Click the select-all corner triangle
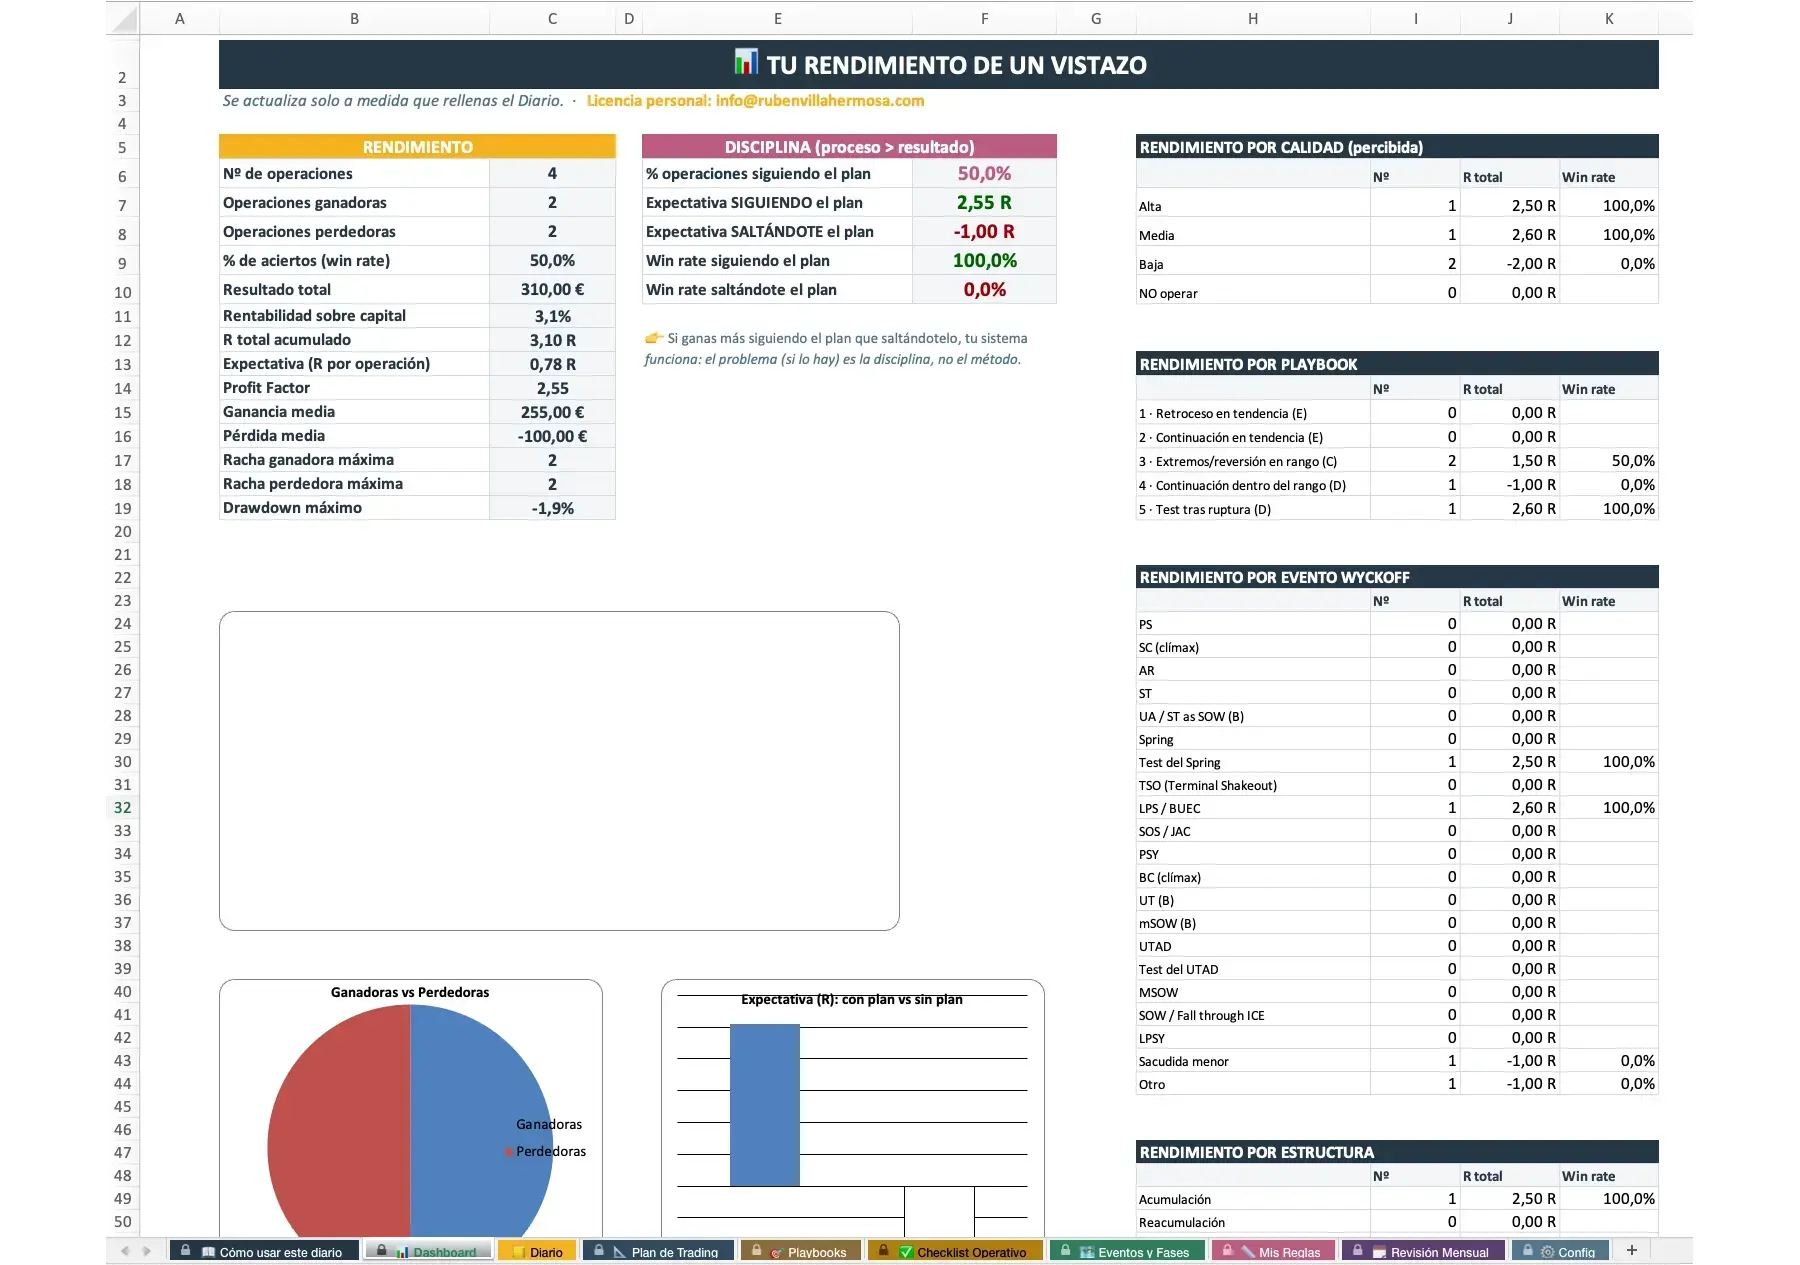The height and width of the screenshot is (1265, 1800). (123, 18)
